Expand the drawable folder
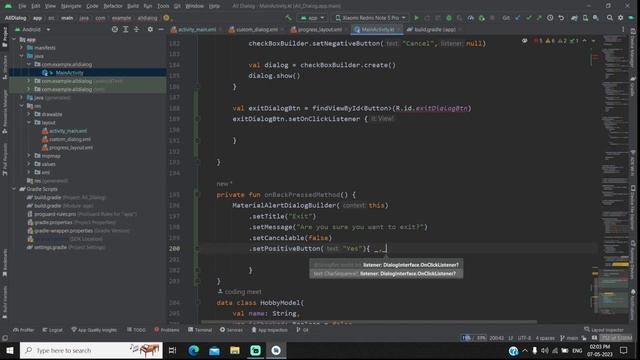 click(x=29, y=114)
